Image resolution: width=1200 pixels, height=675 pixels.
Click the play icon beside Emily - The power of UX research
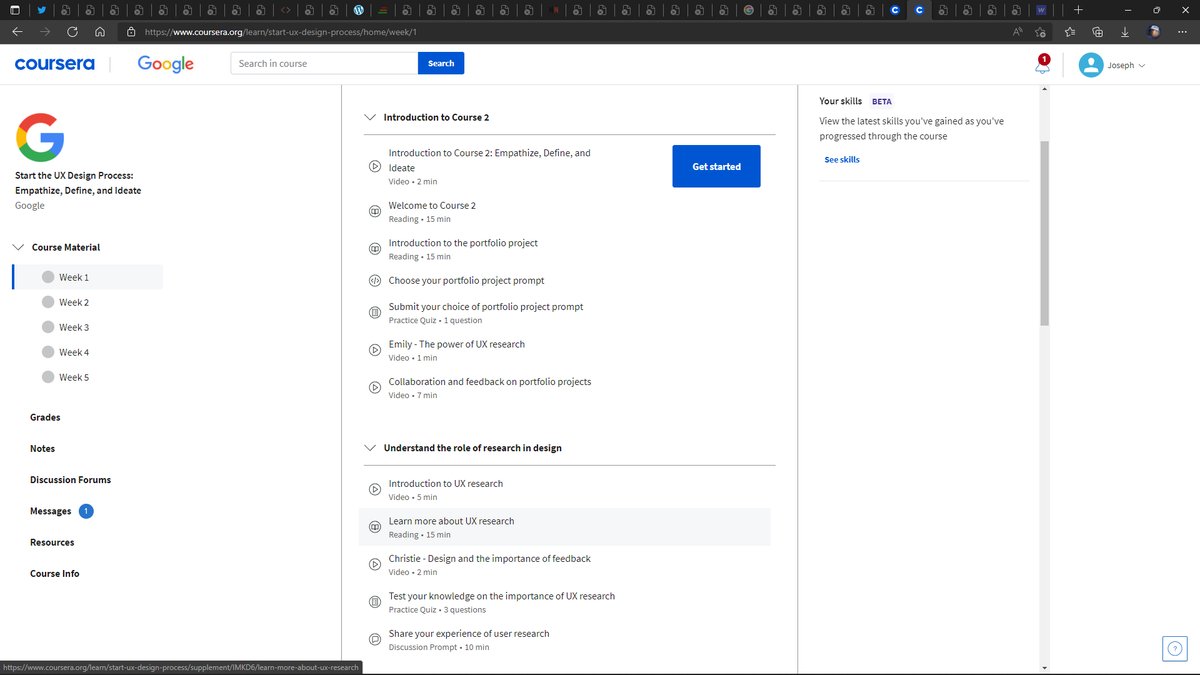click(375, 349)
